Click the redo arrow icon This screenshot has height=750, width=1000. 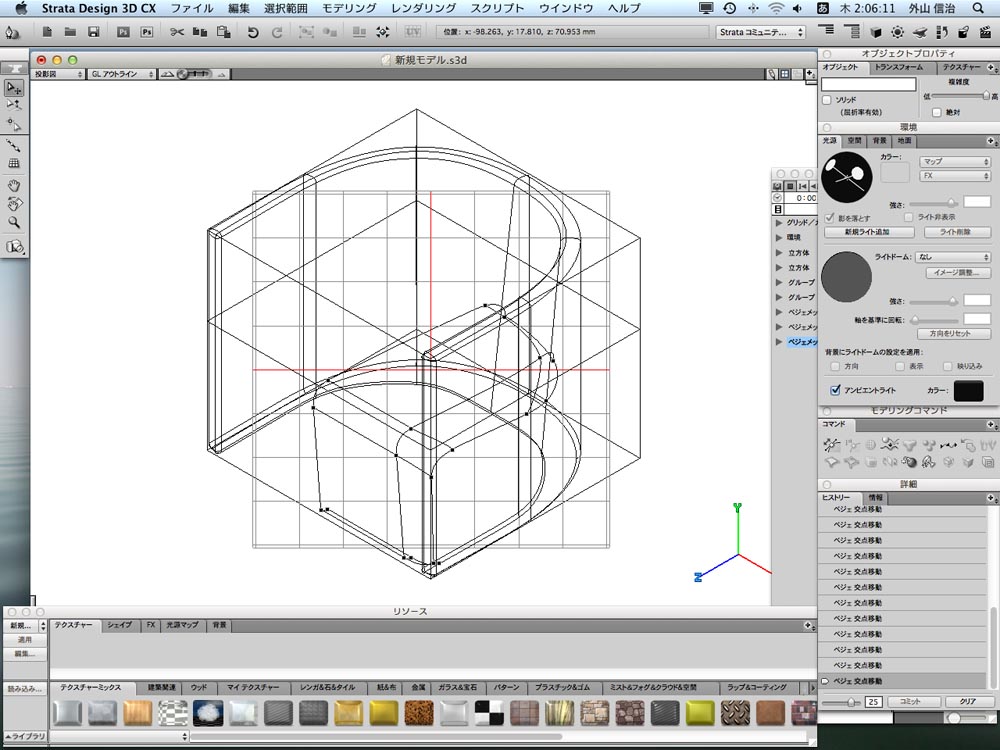click(x=277, y=32)
